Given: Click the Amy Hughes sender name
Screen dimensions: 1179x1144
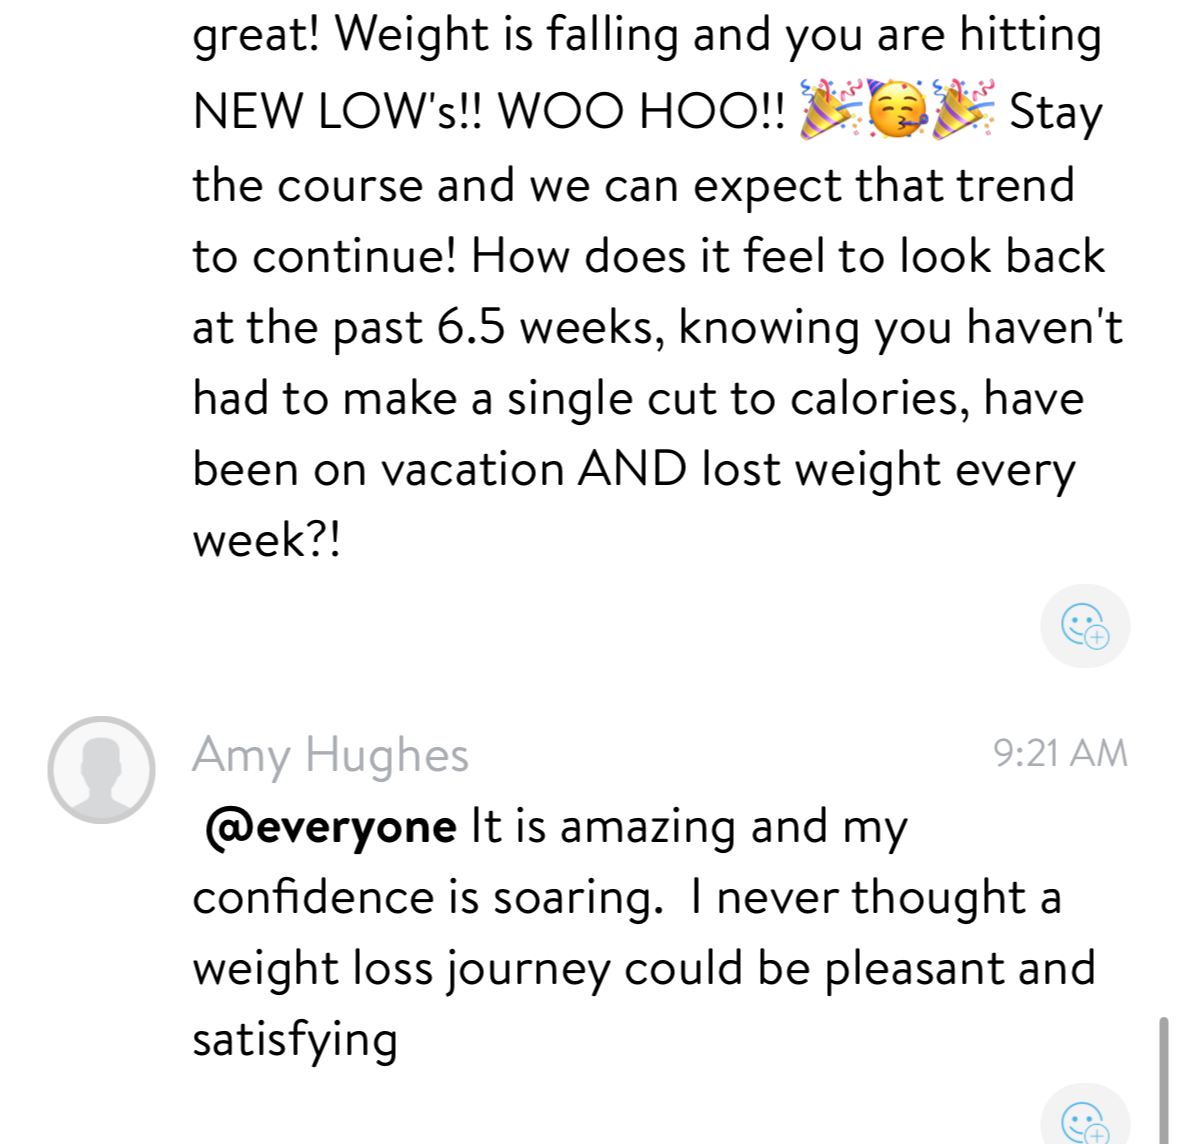Looking at the screenshot, I should click(330, 755).
